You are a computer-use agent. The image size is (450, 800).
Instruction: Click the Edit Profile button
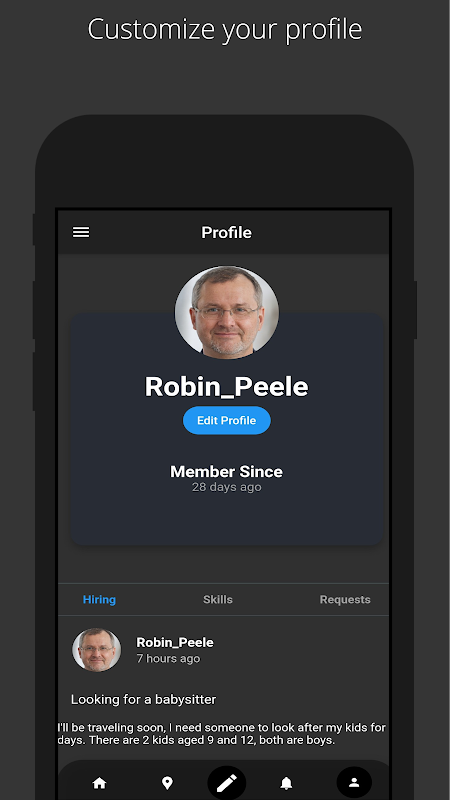coord(227,420)
